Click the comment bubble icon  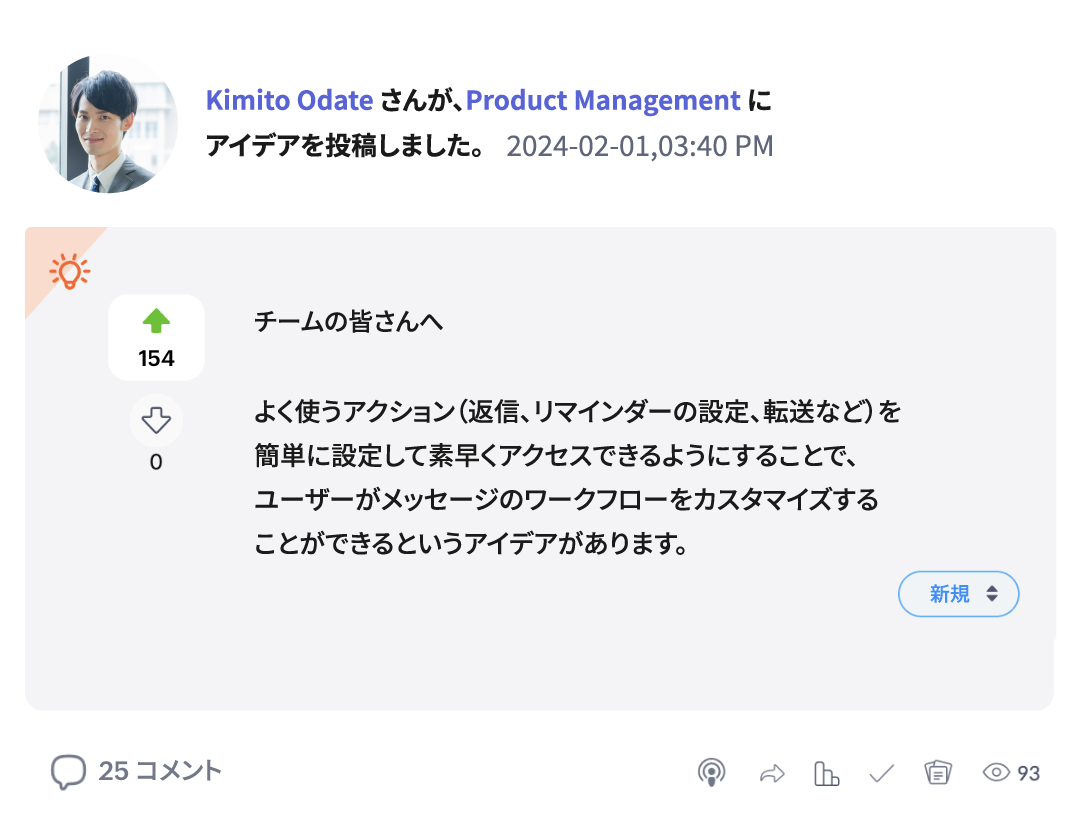coord(68,771)
